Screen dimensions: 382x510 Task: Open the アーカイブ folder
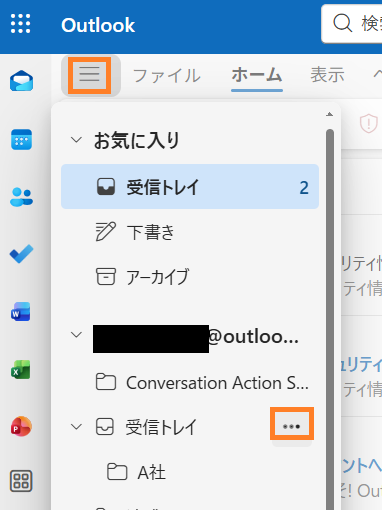[x=190, y=277]
